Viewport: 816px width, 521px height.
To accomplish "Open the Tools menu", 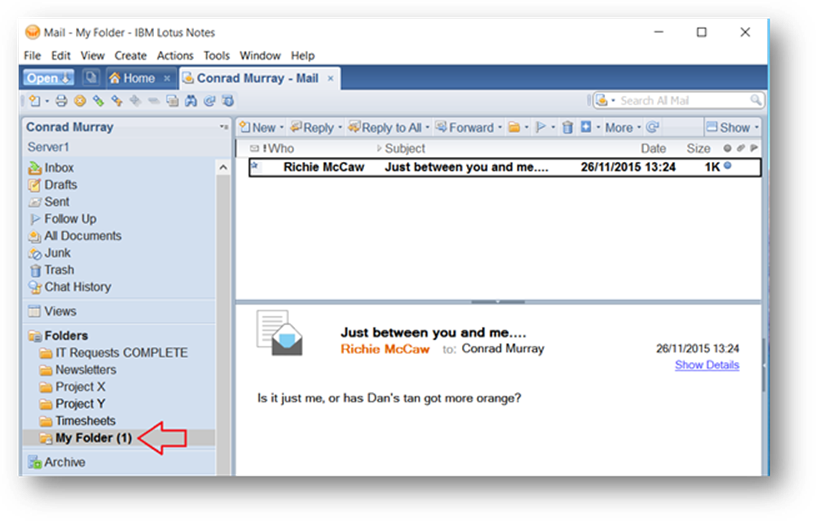I will 216,56.
